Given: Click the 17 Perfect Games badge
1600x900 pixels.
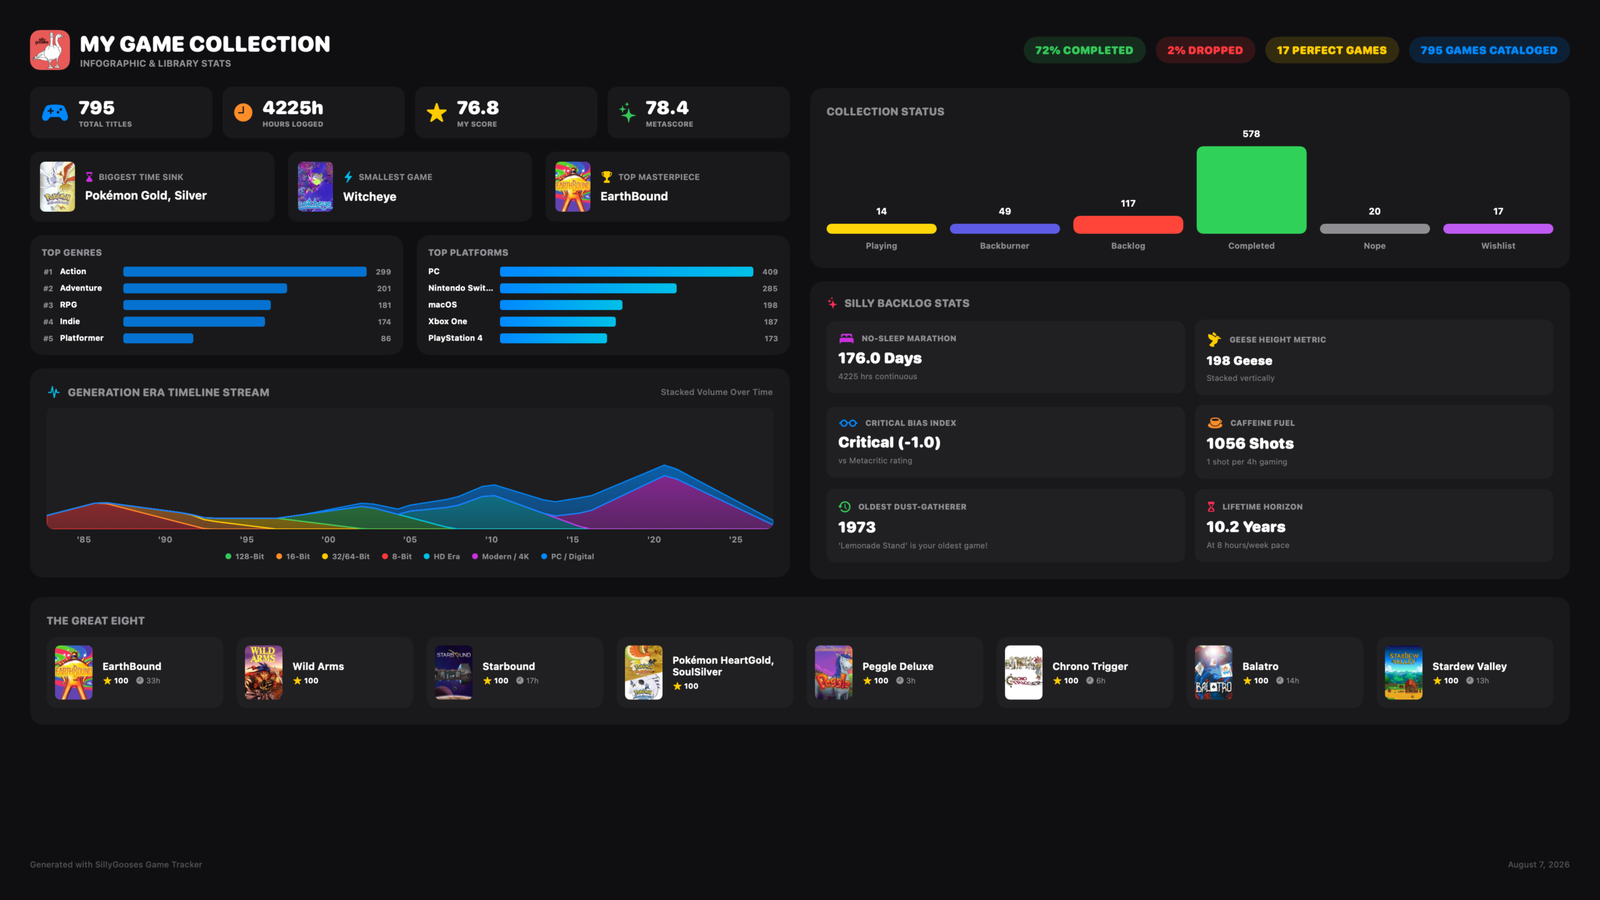Looking at the screenshot, I should coord(1331,50).
